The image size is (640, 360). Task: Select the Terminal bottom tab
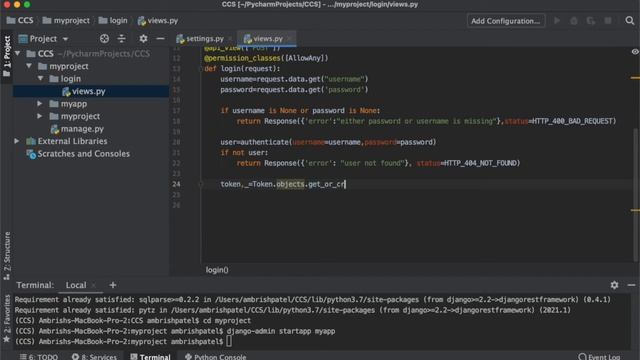(150, 357)
